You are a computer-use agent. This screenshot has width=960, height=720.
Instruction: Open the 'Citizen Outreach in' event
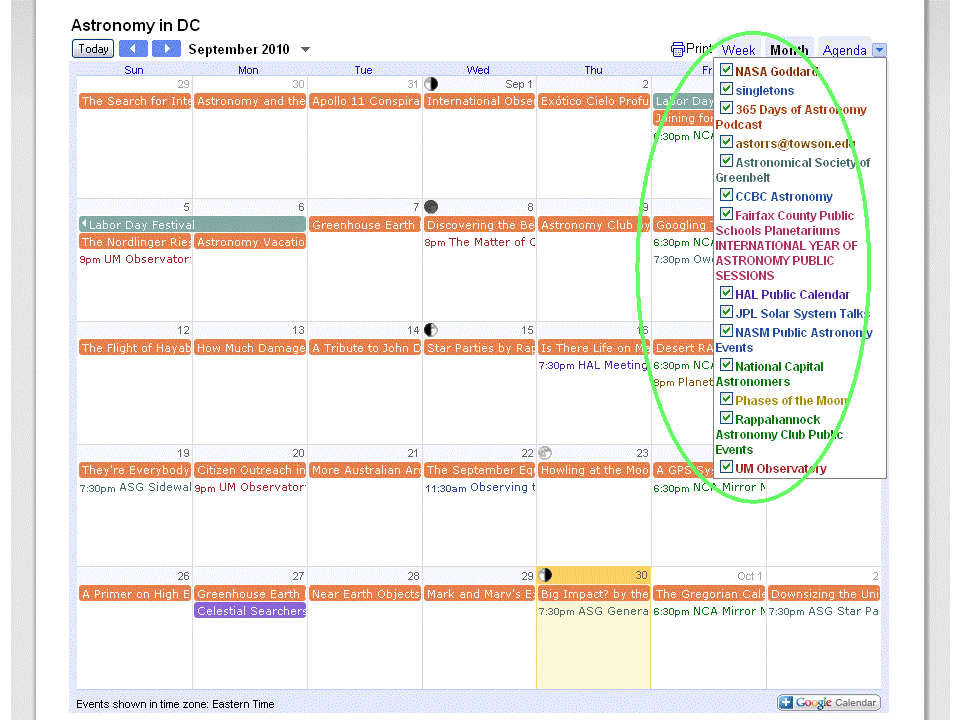[x=250, y=470]
